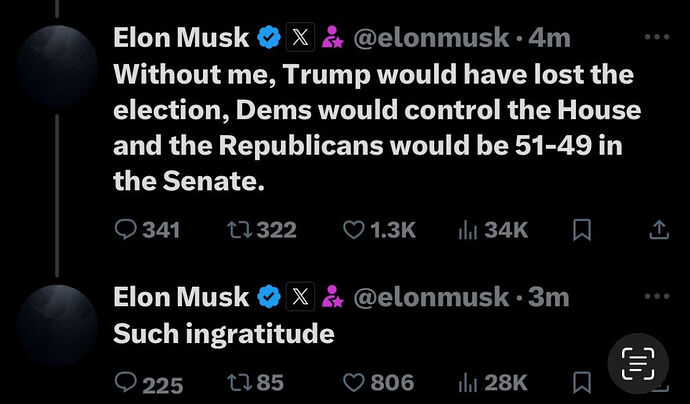Open the 'Such ingratitude' post's more menu

point(657,296)
